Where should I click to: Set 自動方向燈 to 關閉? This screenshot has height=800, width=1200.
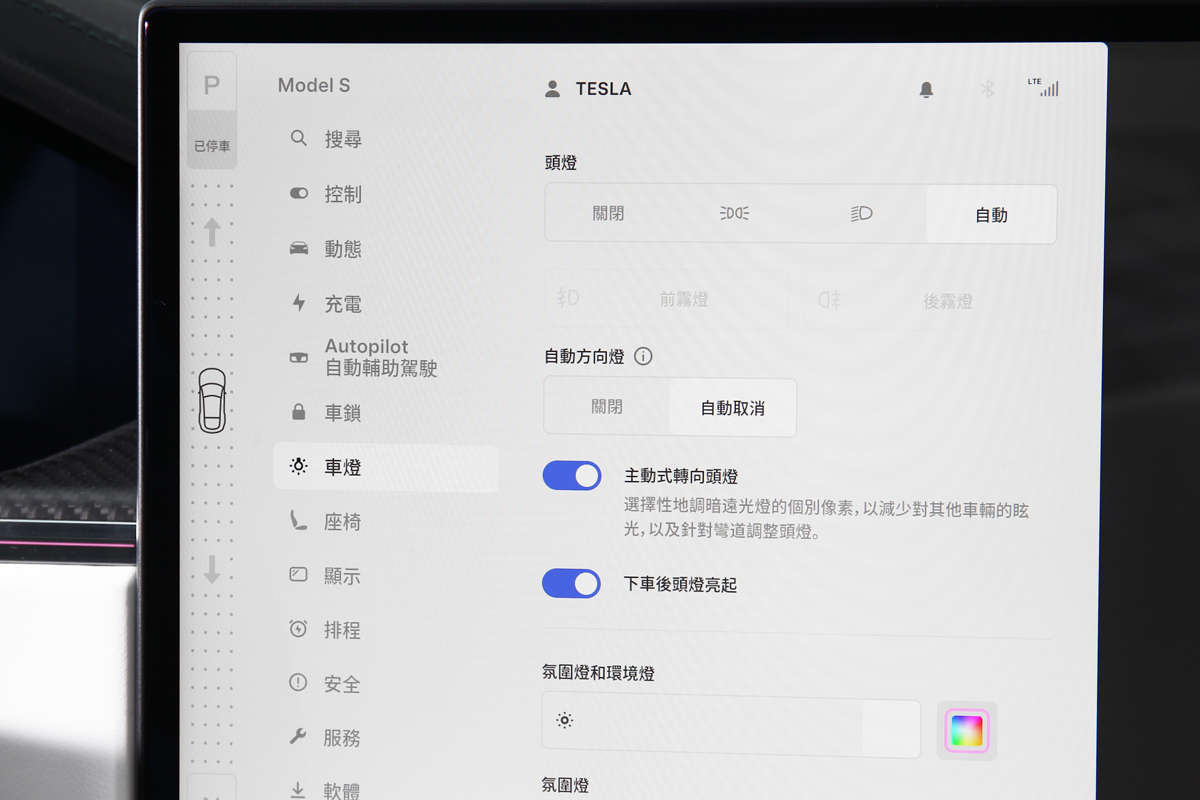[608, 407]
